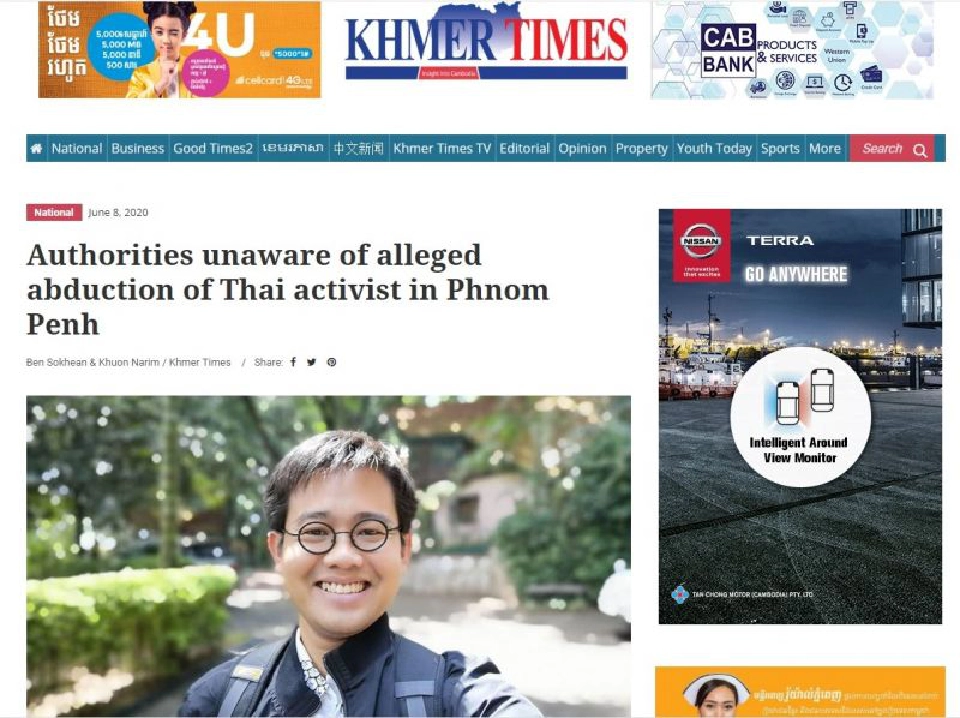Select the Editorial menu item
The width and height of the screenshot is (960, 718).
coord(525,149)
